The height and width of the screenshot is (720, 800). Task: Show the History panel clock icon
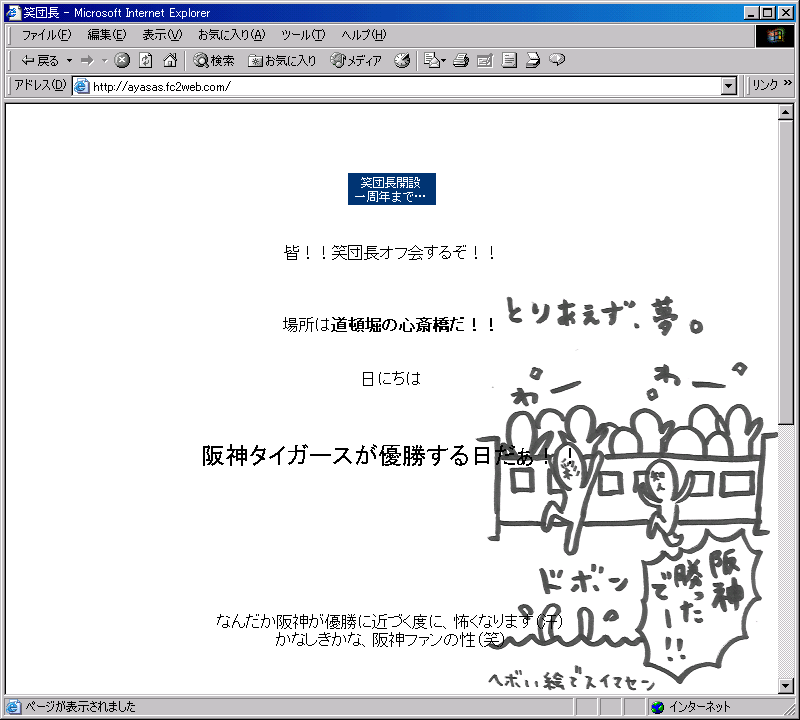(x=402, y=61)
